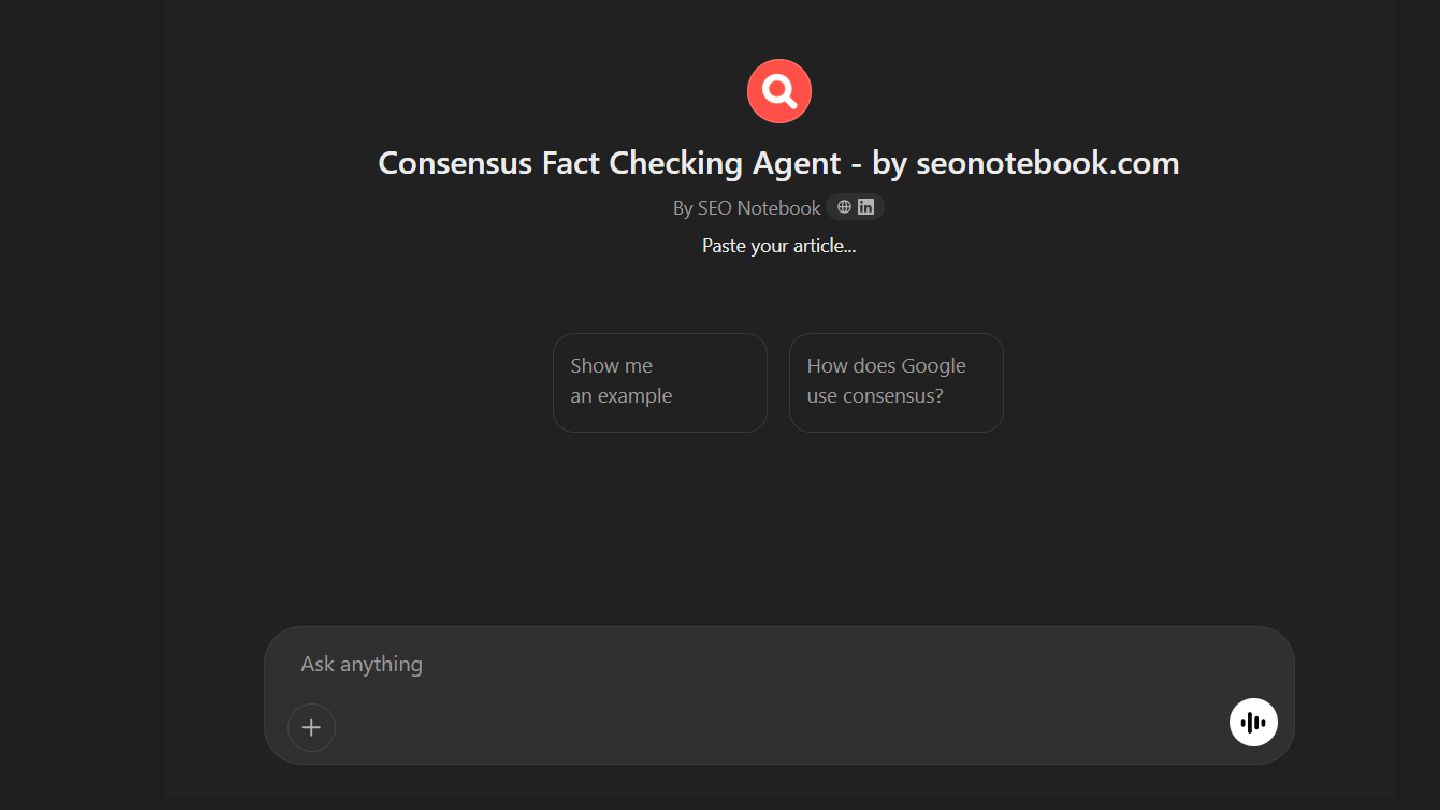Click the "Ask anything" placeholder text
The width and height of the screenshot is (1440, 810).
(x=362, y=664)
